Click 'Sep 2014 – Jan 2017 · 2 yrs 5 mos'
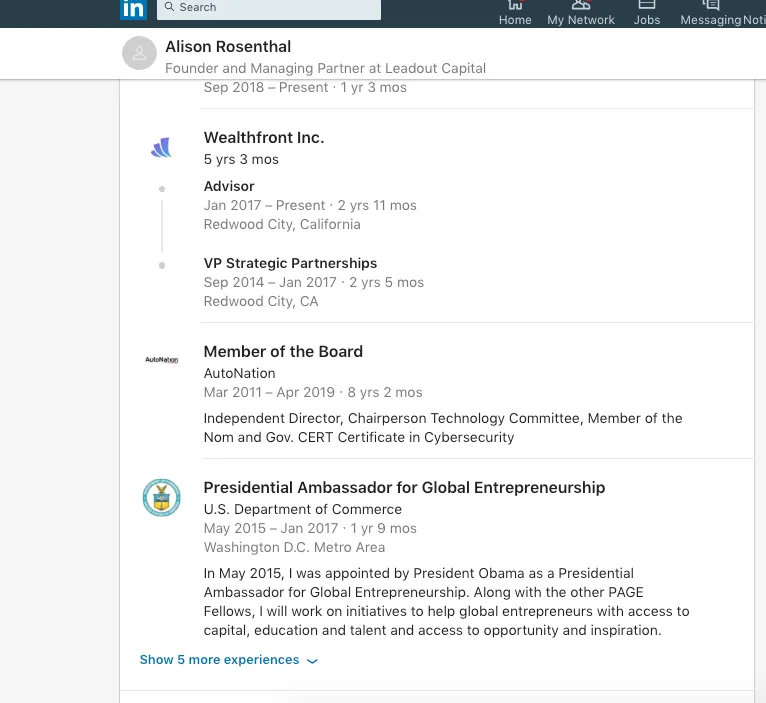Viewport: 766px width, 703px height. click(314, 282)
